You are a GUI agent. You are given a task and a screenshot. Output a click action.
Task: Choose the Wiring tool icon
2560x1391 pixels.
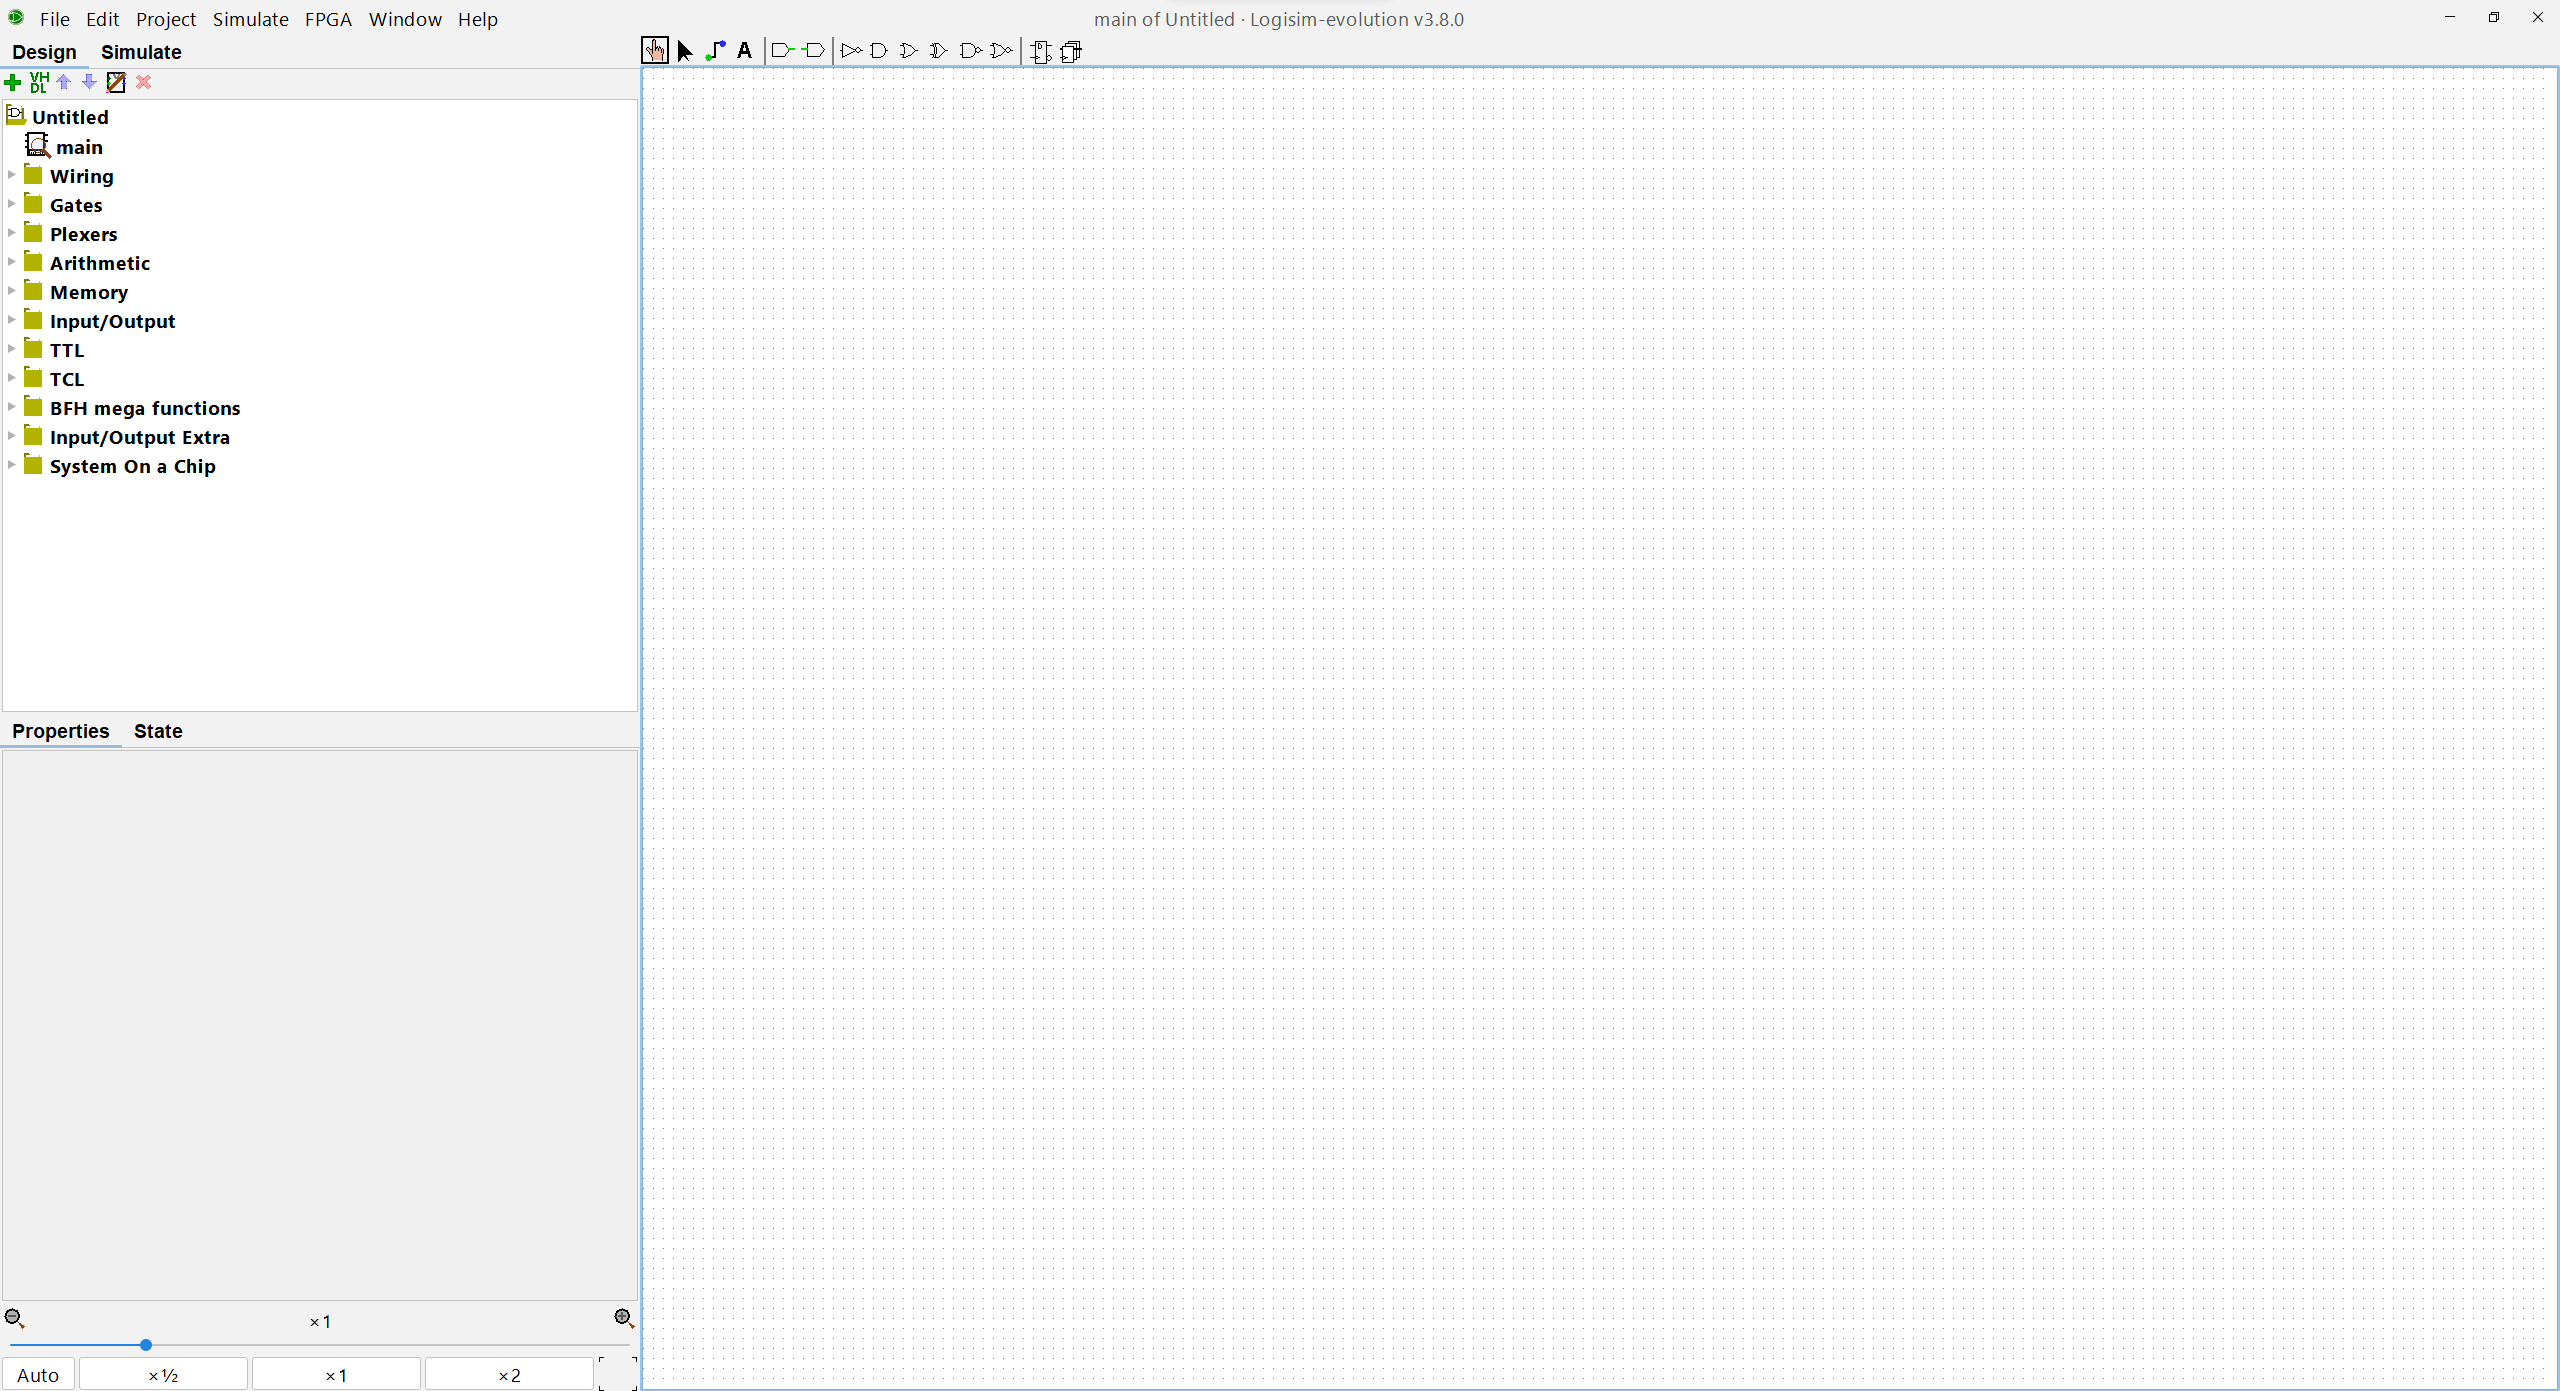point(715,51)
